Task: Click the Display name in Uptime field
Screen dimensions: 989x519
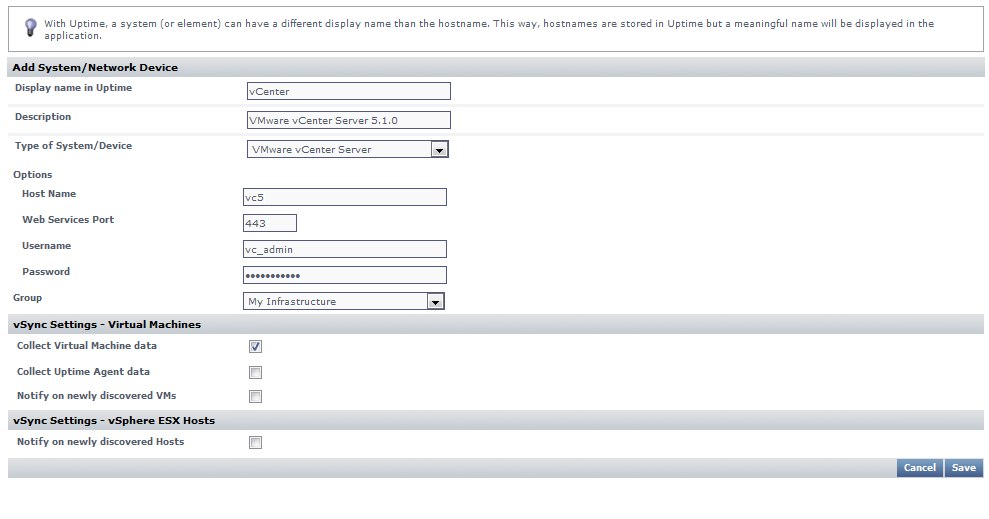Action: 348,91
